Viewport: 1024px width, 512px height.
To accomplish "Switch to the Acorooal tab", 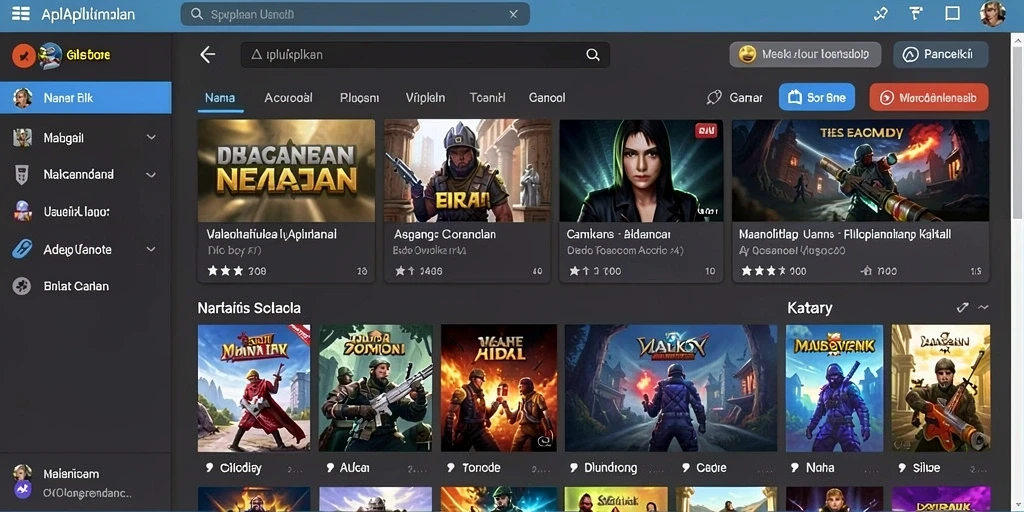I will coord(288,98).
